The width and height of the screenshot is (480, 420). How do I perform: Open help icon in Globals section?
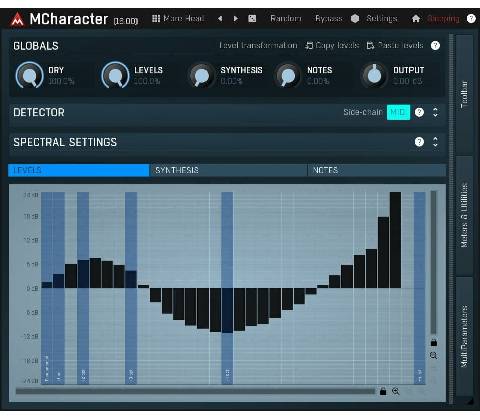[x=435, y=45]
